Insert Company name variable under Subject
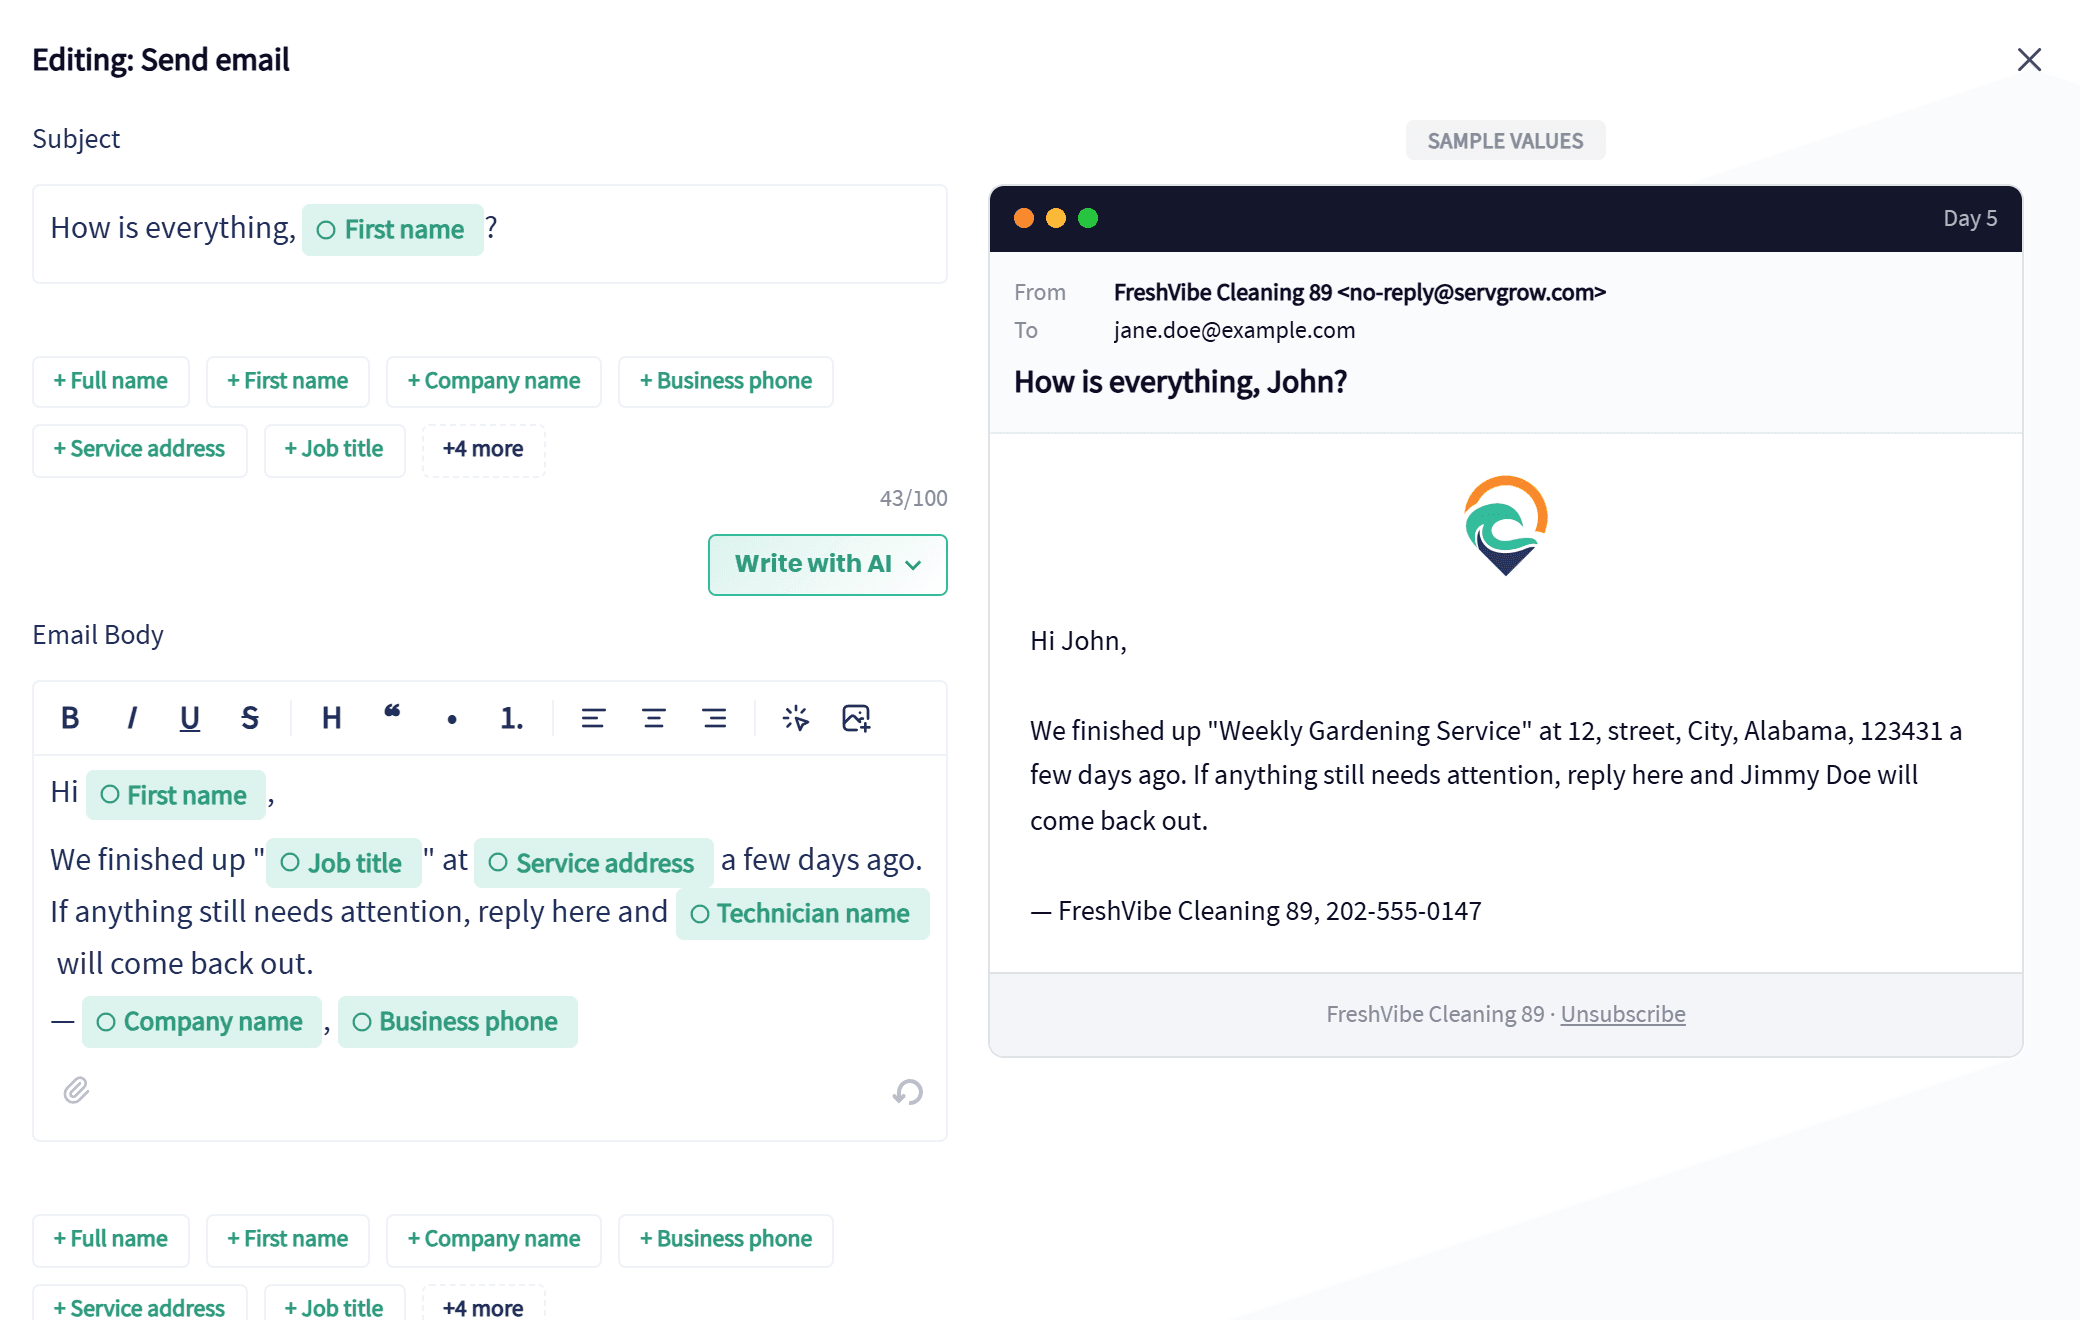This screenshot has width=2080, height=1320. click(x=494, y=382)
